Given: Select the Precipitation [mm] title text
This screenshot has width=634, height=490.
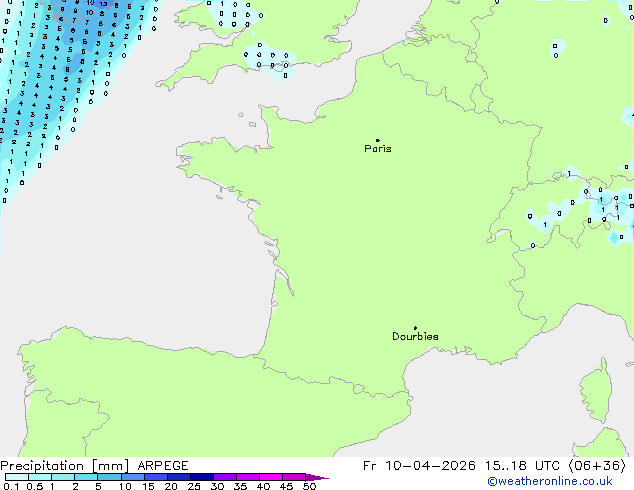Looking at the screenshot, I should tap(65, 466).
